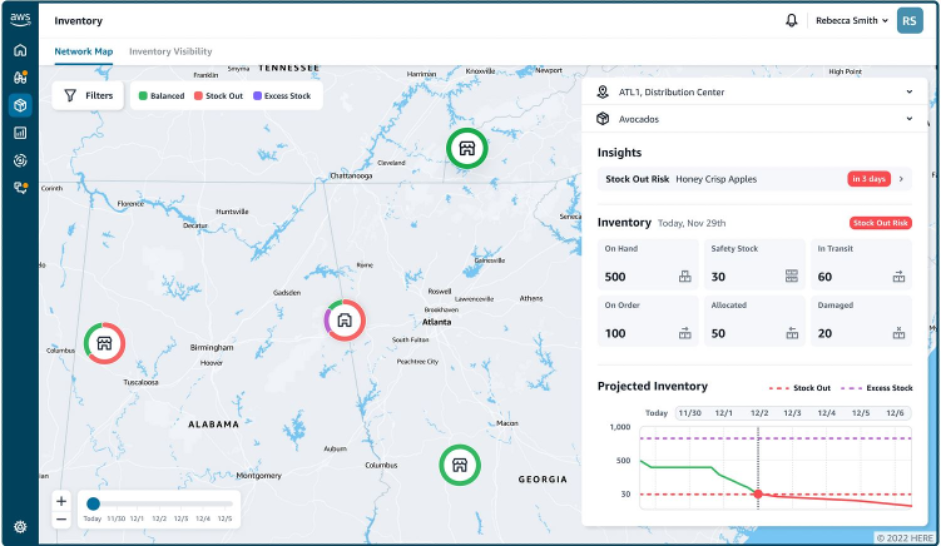Screen dimensions: 942x546
Task: Open the settings gear in sidebar
Action: coord(20,527)
